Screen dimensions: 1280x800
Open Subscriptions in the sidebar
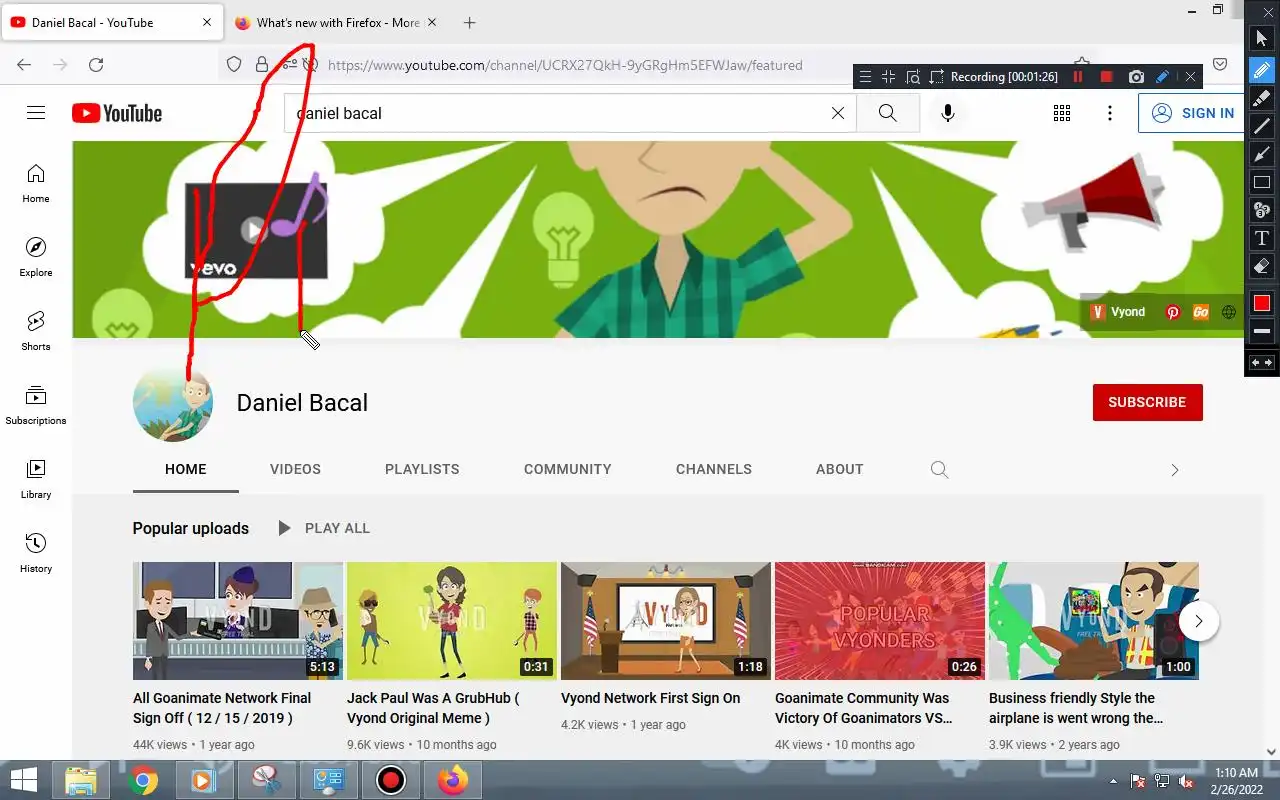pos(36,405)
